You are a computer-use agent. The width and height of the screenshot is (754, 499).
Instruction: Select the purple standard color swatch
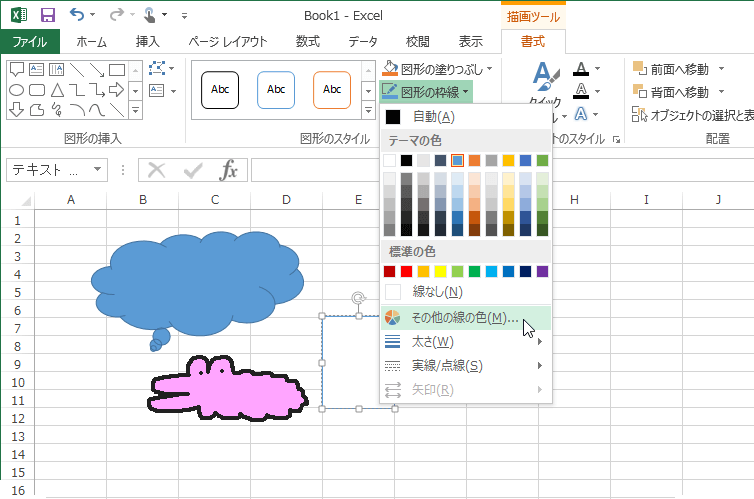click(x=542, y=272)
